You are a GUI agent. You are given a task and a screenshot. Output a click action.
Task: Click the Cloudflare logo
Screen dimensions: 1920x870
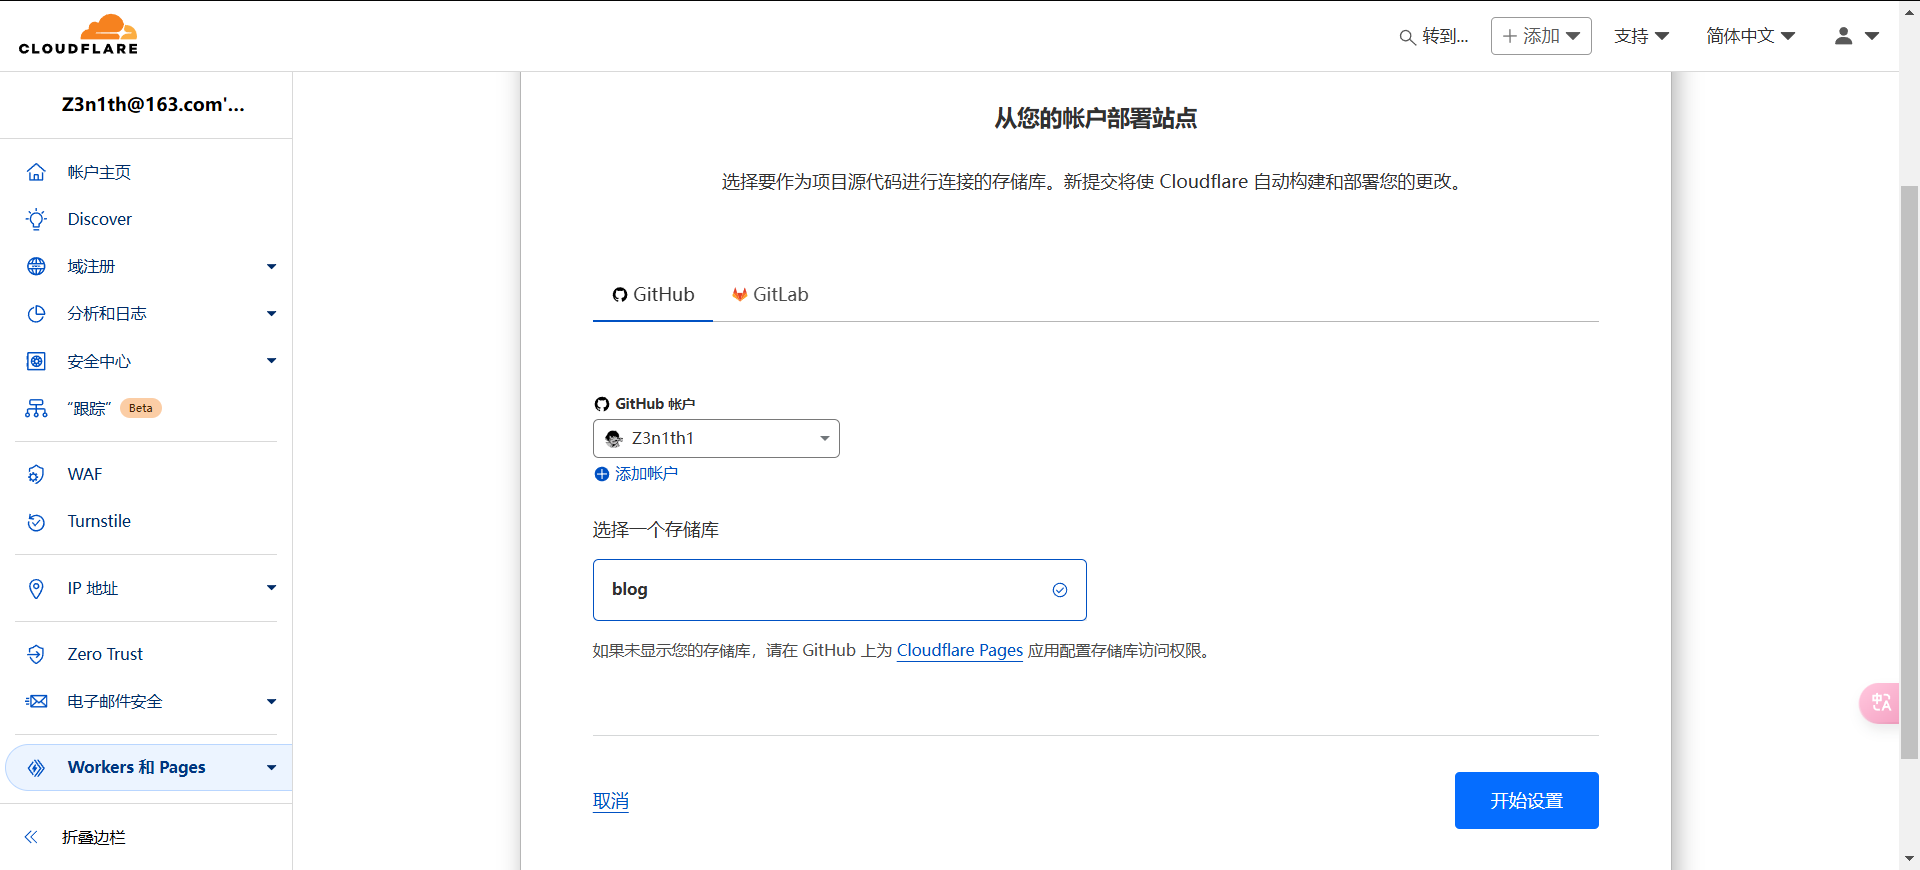click(x=78, y=35)
